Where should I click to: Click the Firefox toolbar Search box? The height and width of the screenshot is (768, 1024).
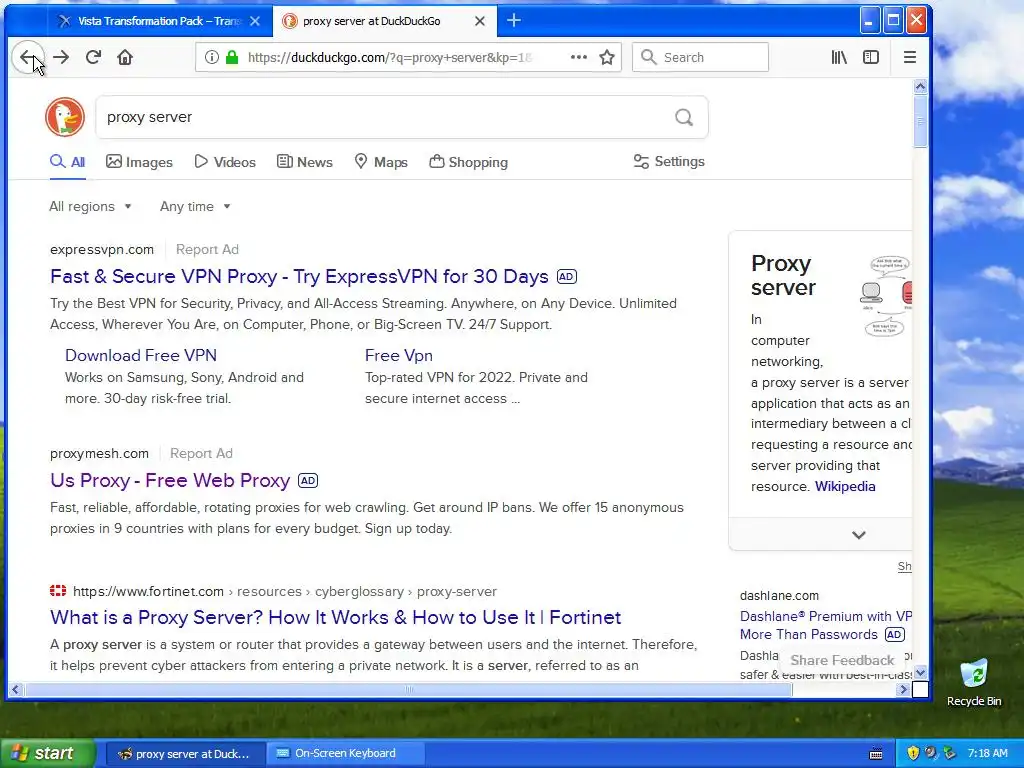(700, 57)
